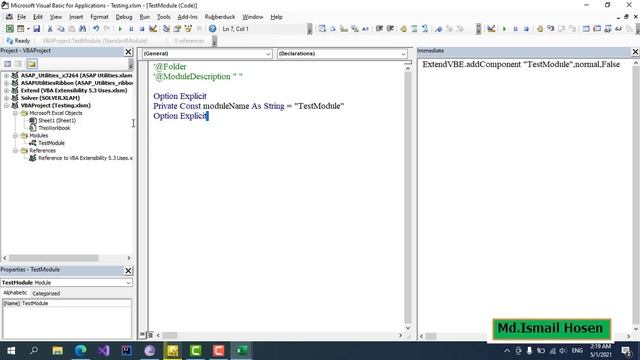This screenshot has height=360, width=640.
Task: Close the Immediate window panel
Action: pyautogui.click(x=636, y=52)
